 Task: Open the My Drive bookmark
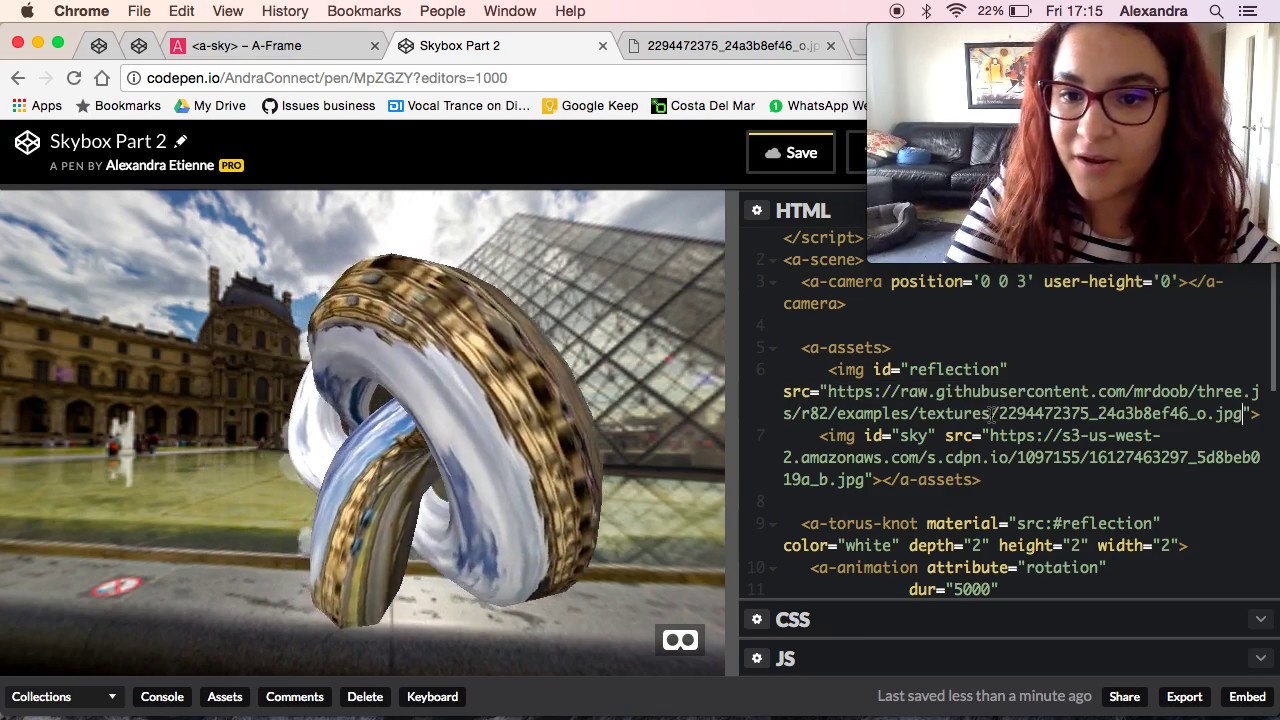(210, 106)
